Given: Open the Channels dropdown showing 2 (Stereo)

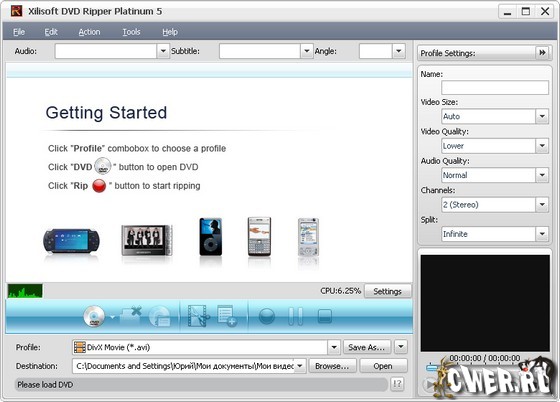Looking at the screenshot, I should click(x=542, y=205).
